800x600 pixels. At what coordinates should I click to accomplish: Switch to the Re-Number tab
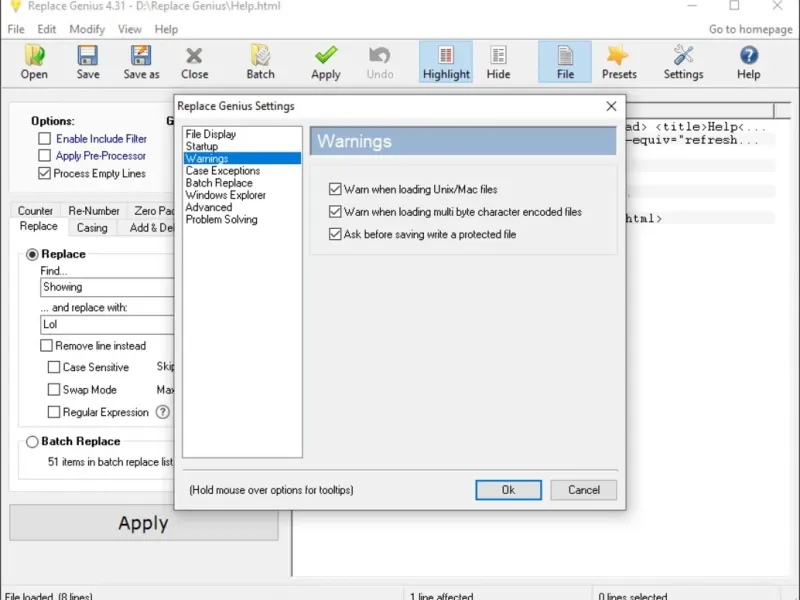[x=94, y=211]
